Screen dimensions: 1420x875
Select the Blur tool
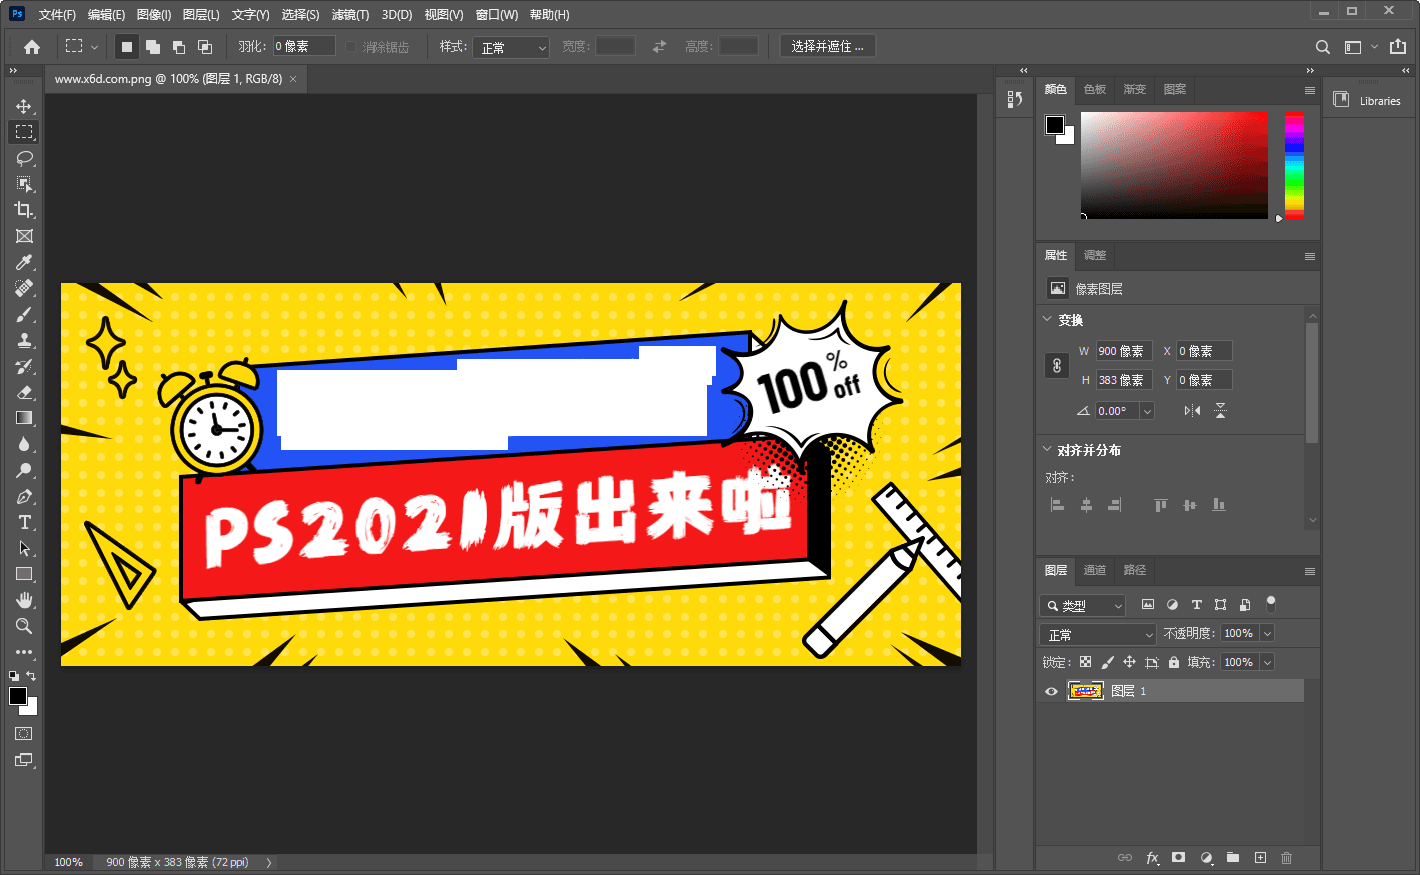[x=24, y=444]
